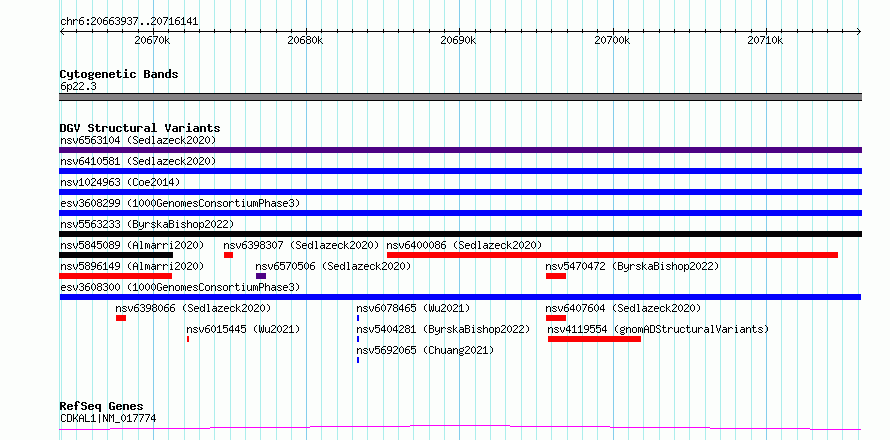Screen dimensions: 890x440
Task: Click the 20710k ruler position label
Action: [765, 40]
